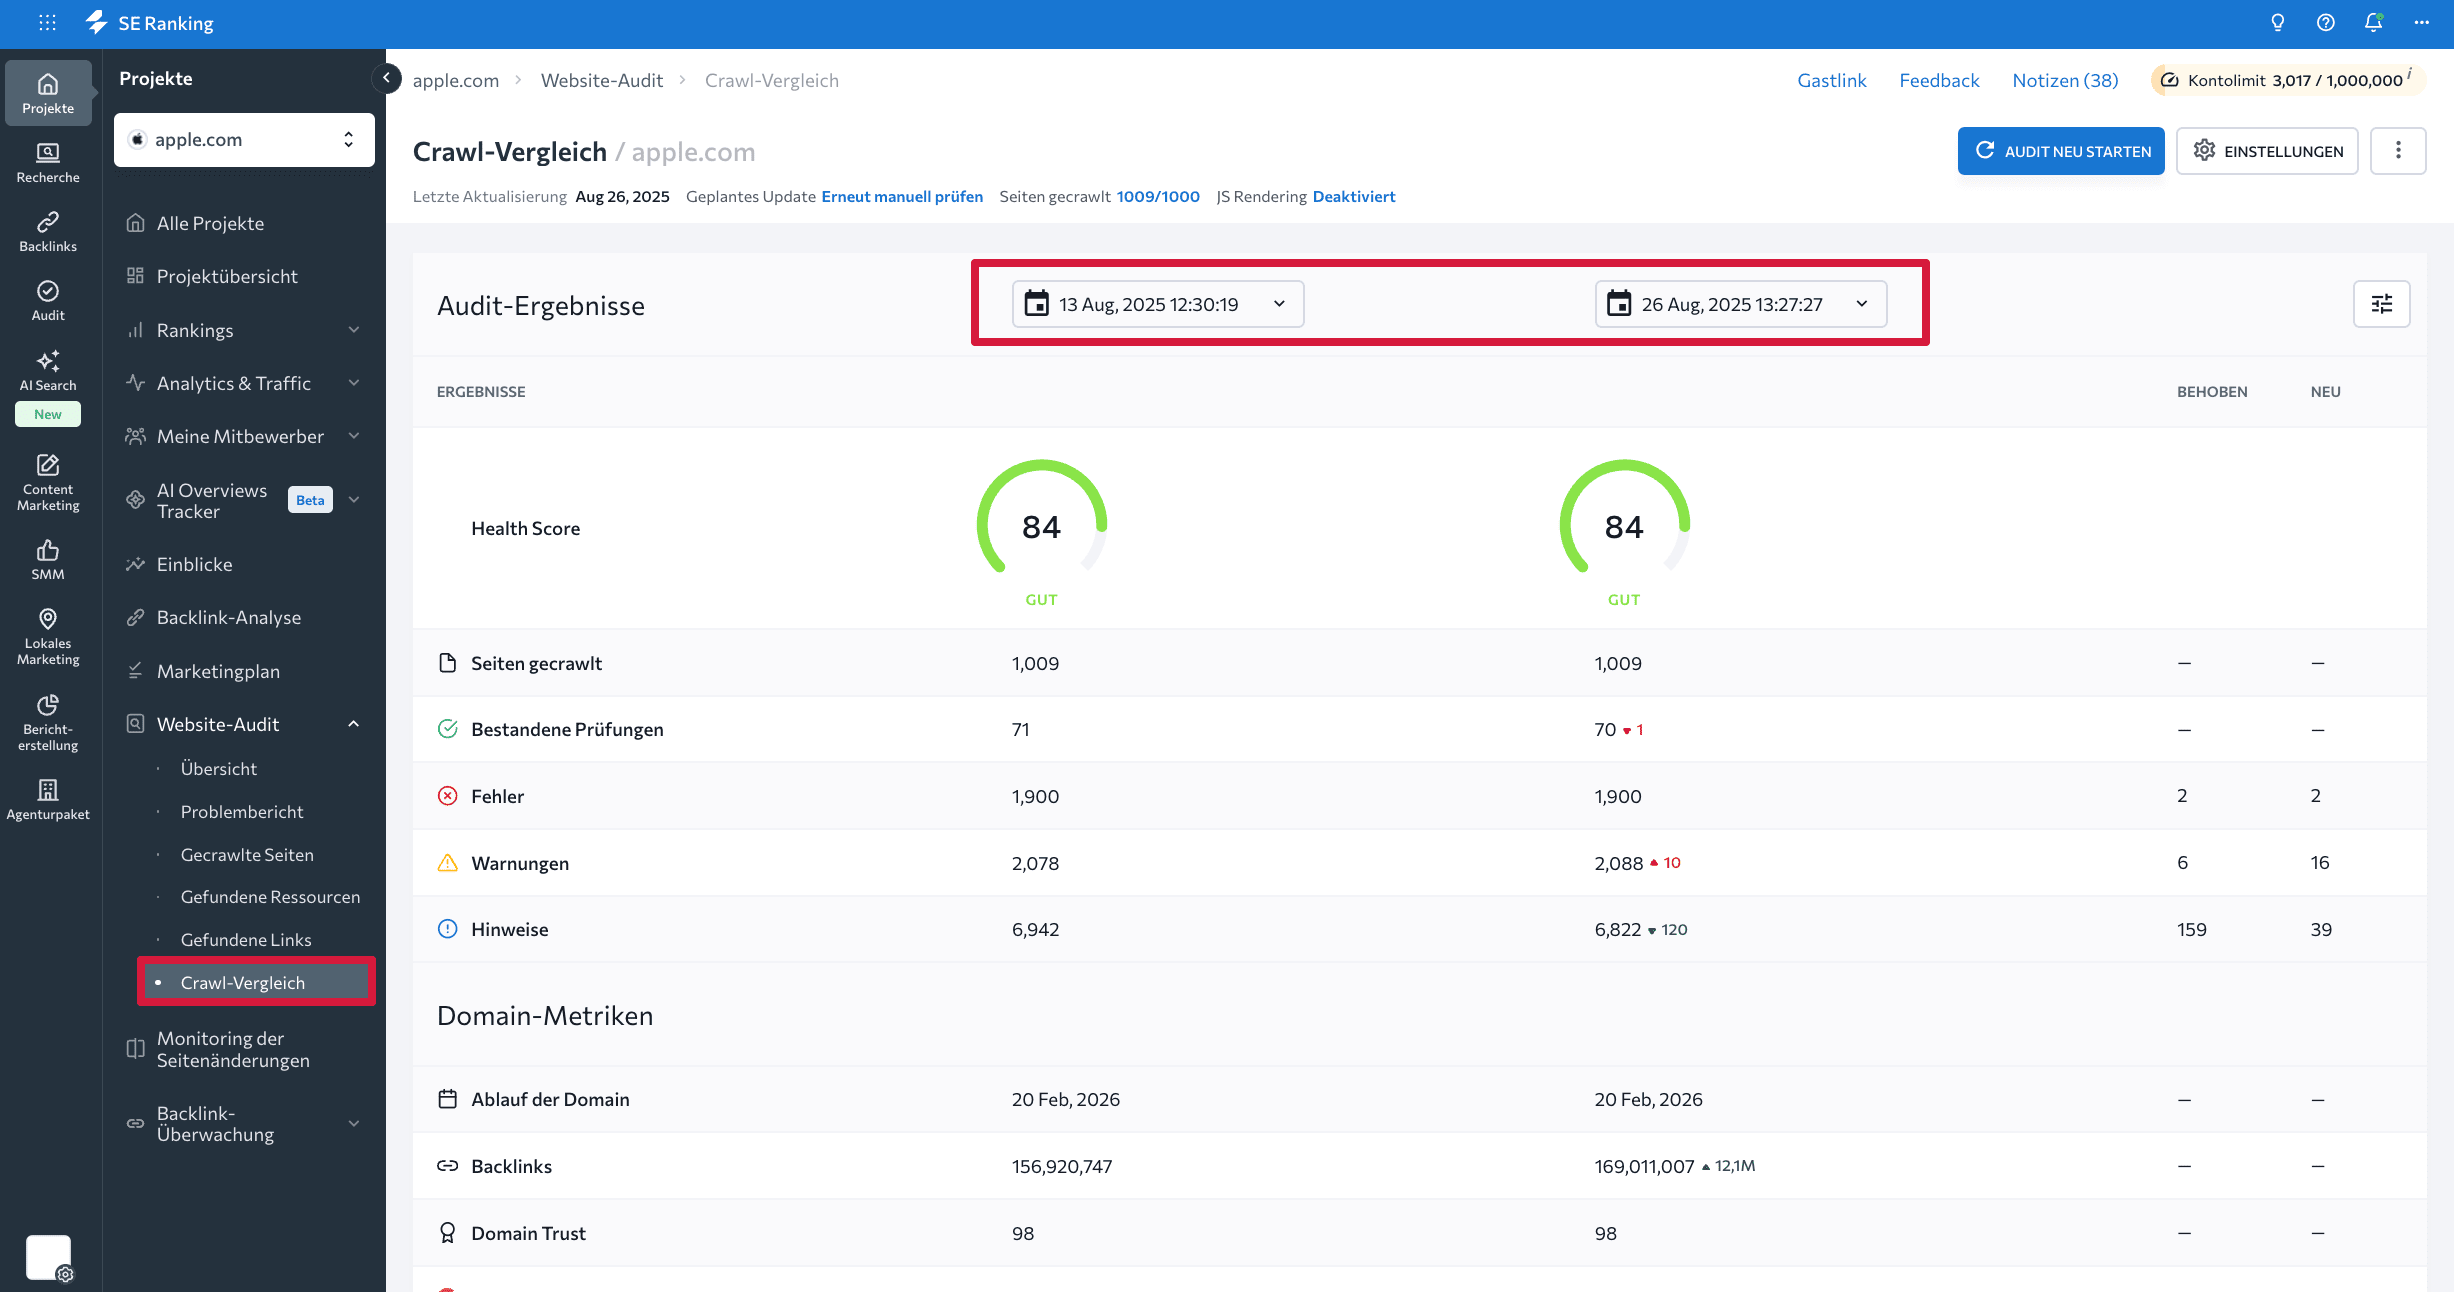This screenshot has width=2454, height=1292.
Task: Open Backlinks in the left rail
Action: [48, 232]
